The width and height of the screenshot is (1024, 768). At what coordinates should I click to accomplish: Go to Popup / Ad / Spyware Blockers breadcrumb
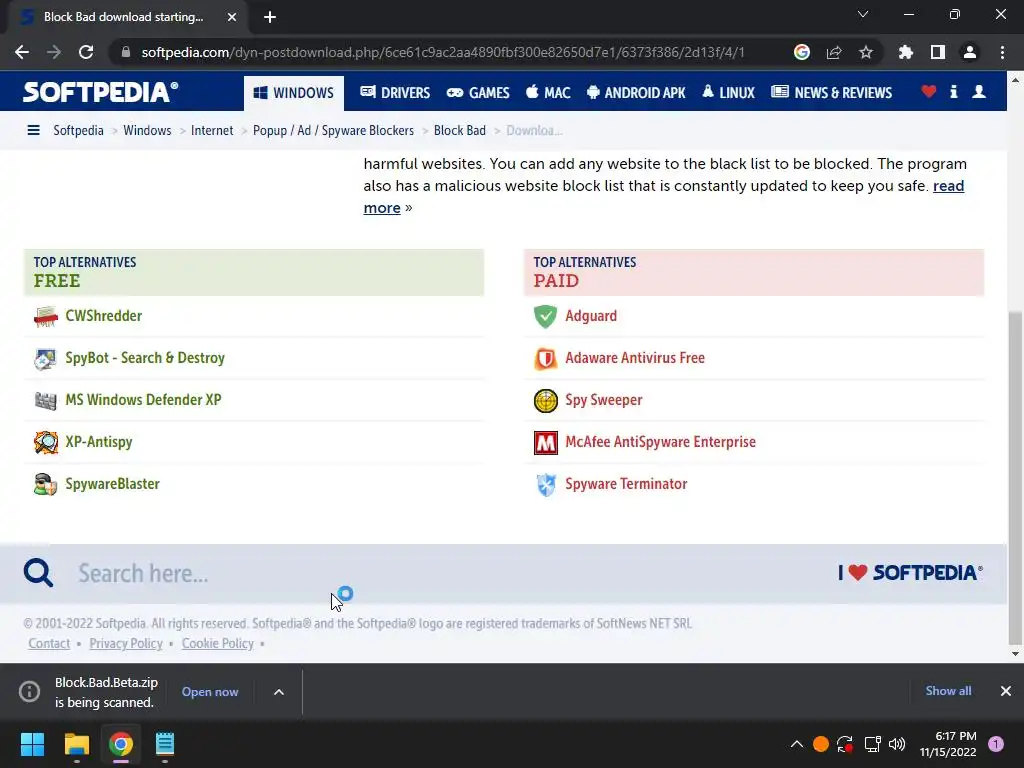tap(333, 131)
